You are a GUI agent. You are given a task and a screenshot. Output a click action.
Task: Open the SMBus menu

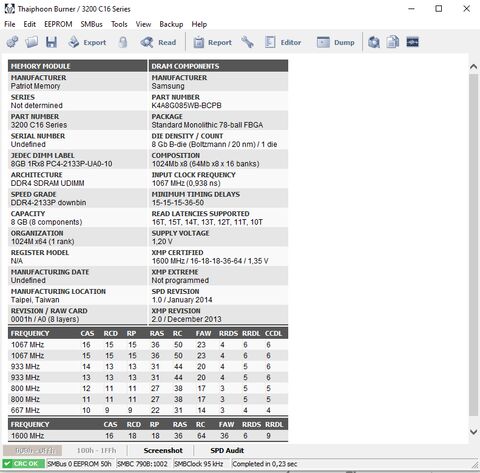coord(91,24)
